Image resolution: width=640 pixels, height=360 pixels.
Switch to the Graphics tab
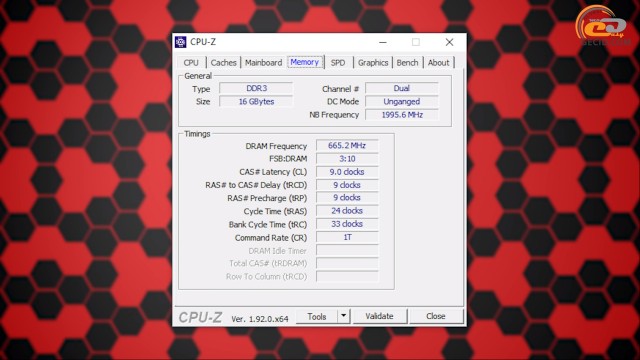point(373,62)
